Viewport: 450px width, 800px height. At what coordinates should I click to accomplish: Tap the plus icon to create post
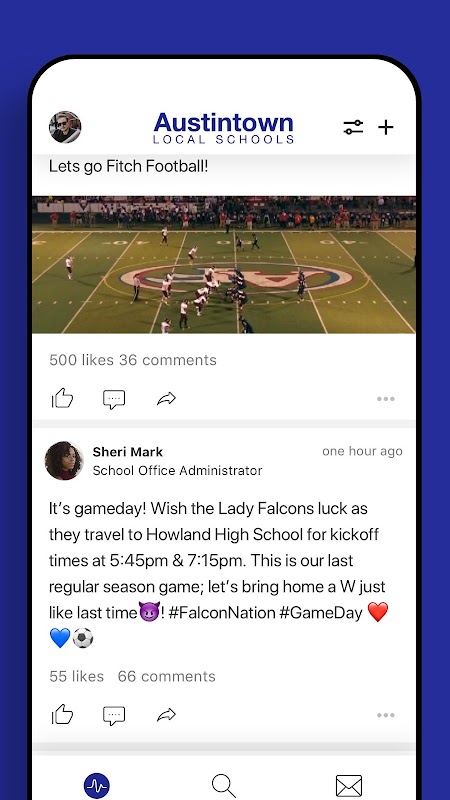pos(386,127)
